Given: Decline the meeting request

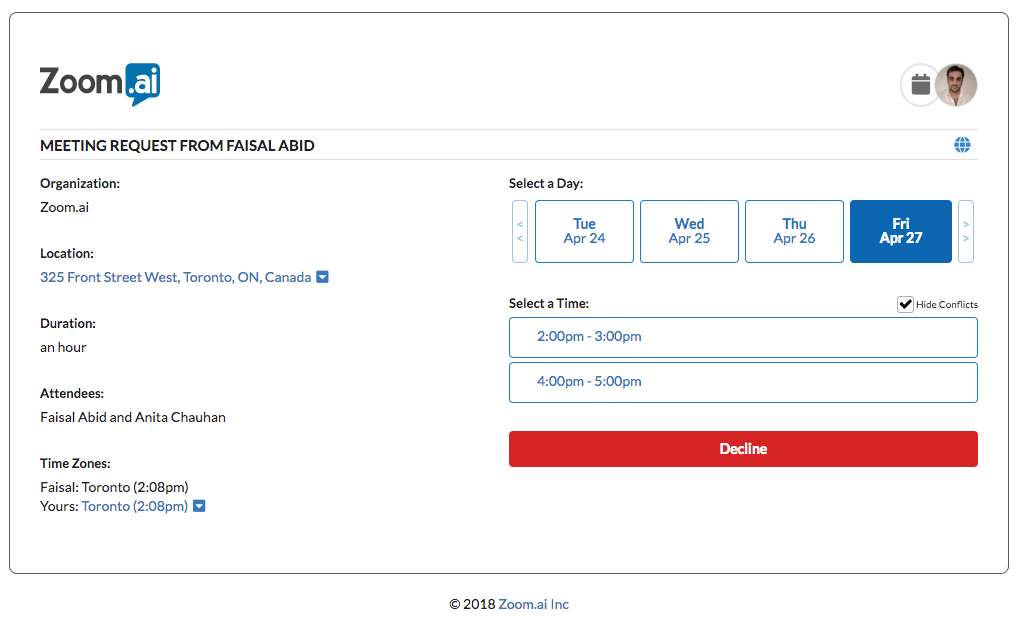Looking at the screenshot, I should coord(743,449).
